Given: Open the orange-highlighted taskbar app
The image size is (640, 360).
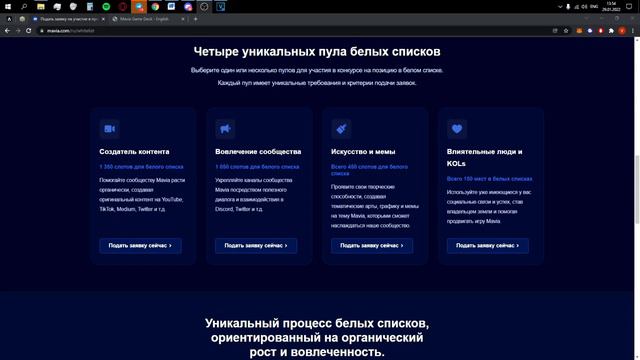Looking at the screenshot, I should coord(139,7).
